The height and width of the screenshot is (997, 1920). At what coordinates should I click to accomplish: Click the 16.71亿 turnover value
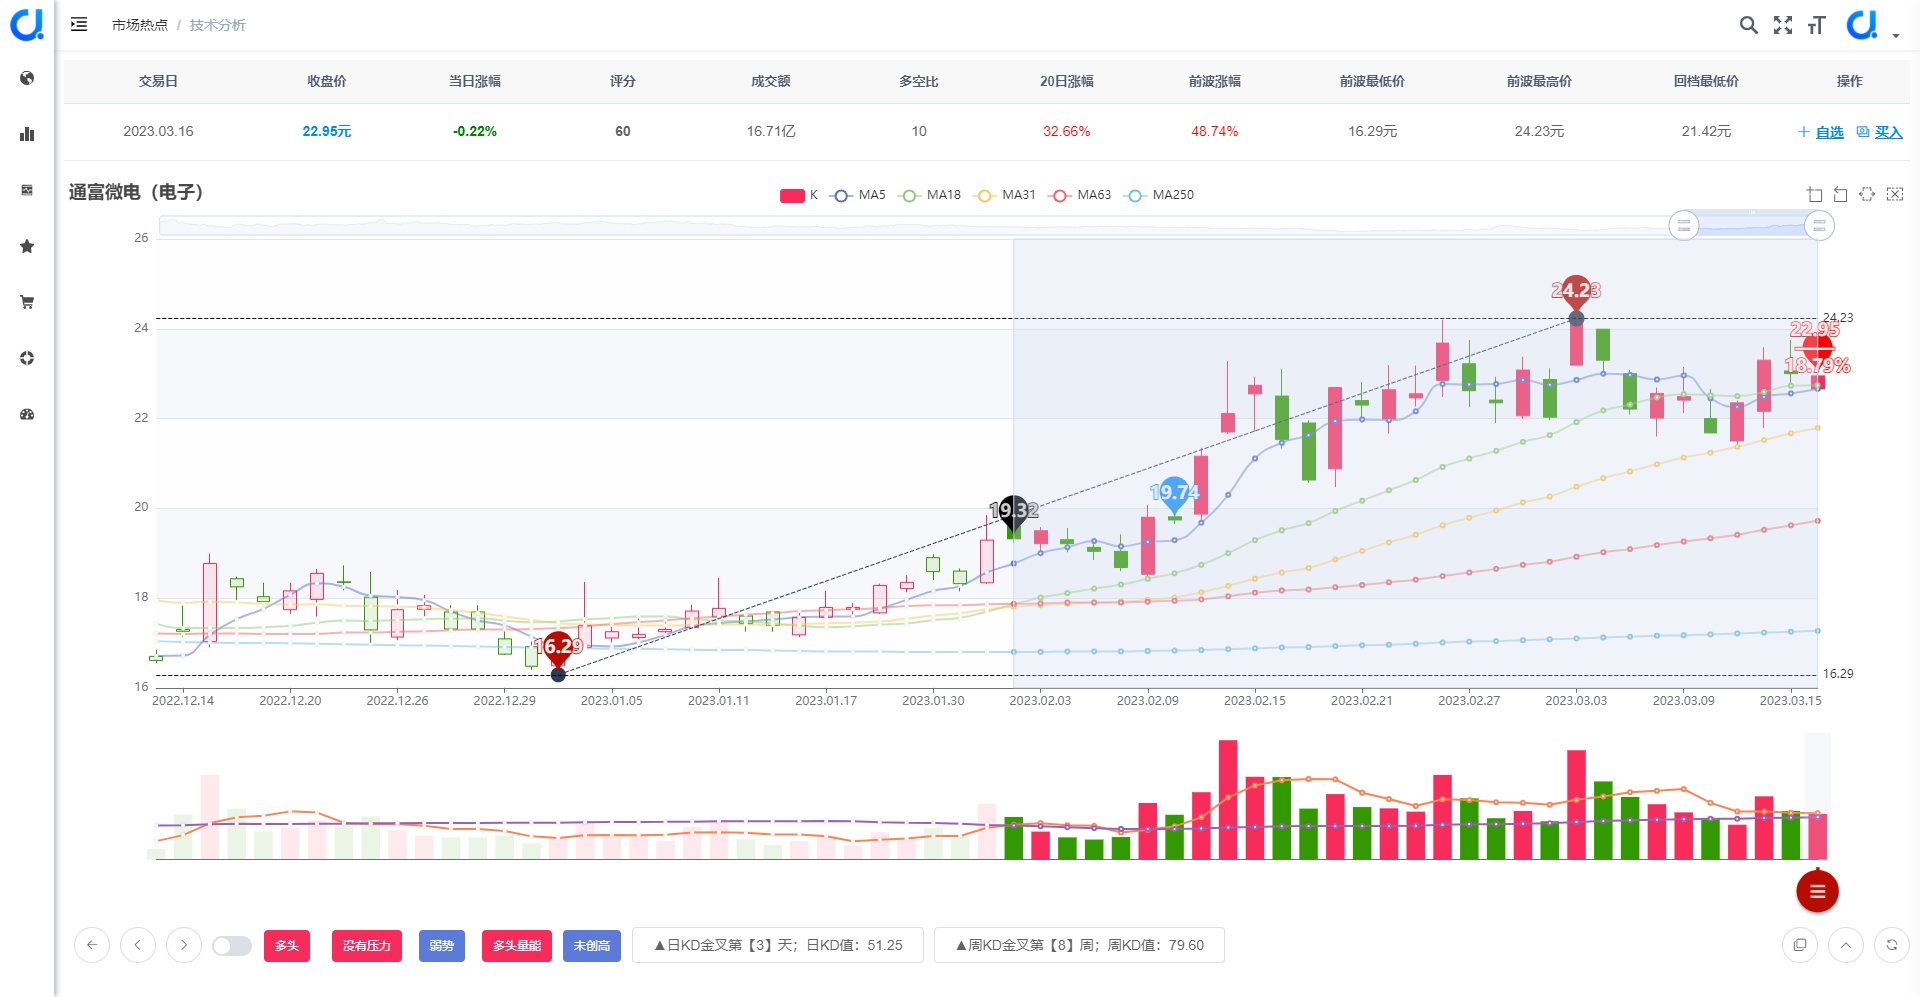click(771, 131)
